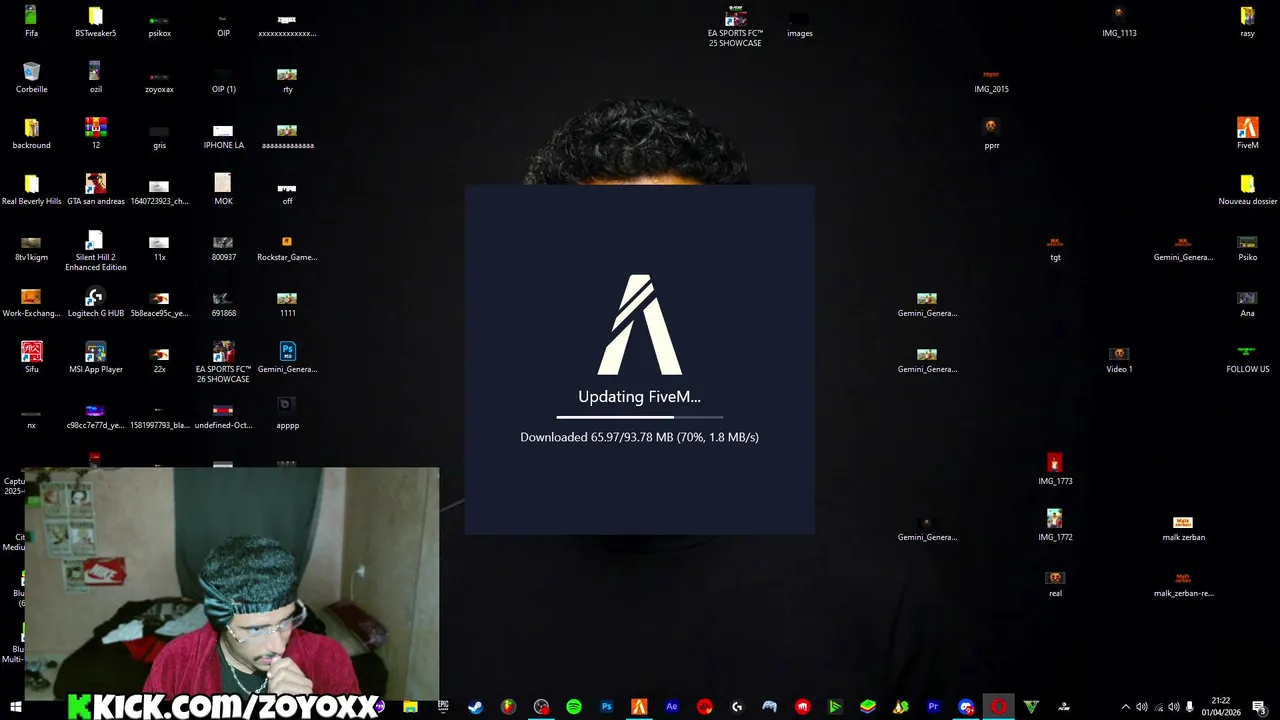Open the Windows Start menu

[16, 706]
